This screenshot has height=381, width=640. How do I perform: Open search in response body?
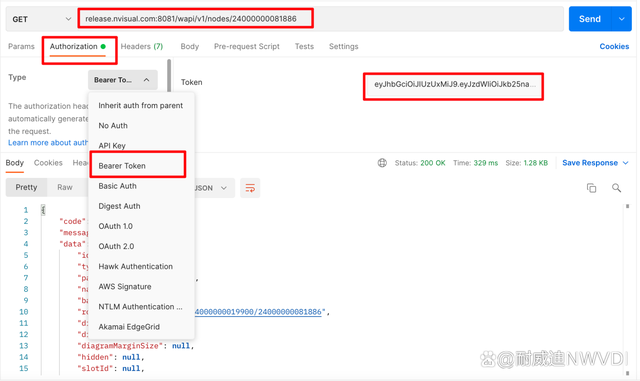(x=616, y=188)
